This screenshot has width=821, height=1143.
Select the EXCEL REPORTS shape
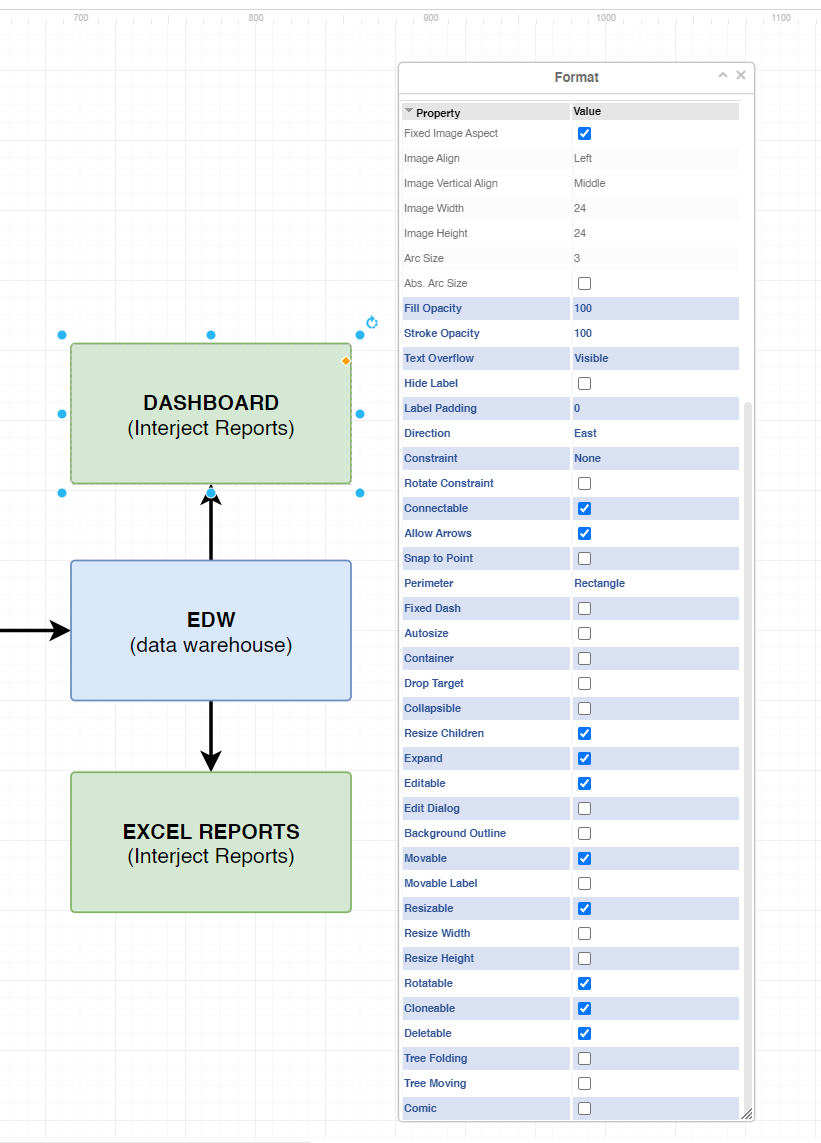coord(211,843)
